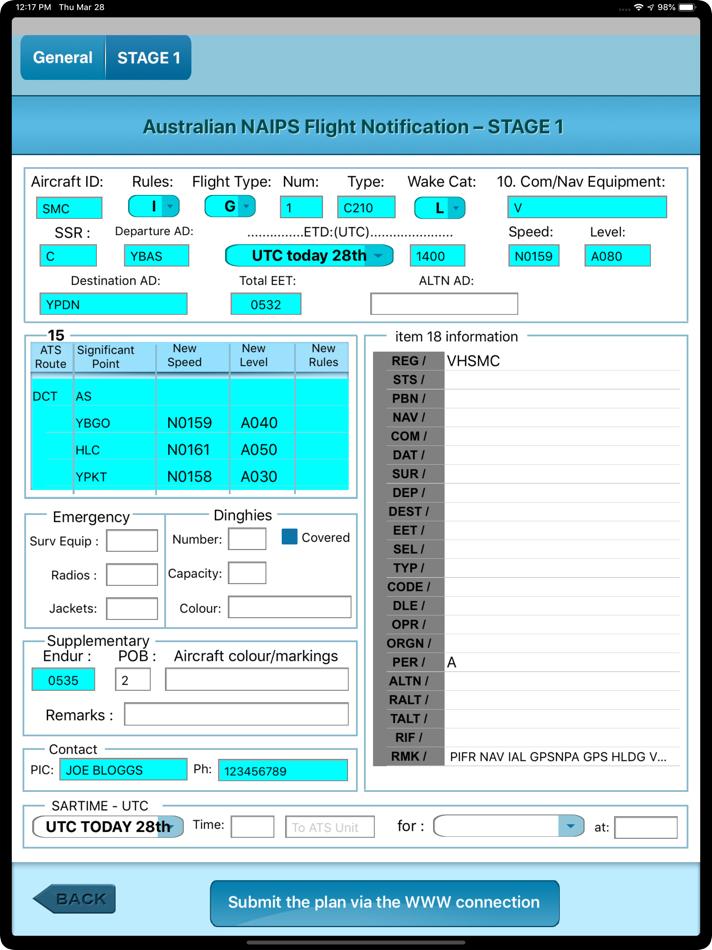Screen dimensions: 712x950
Task: Switch to the STAGE 1 tab
Action: point(148,58)
